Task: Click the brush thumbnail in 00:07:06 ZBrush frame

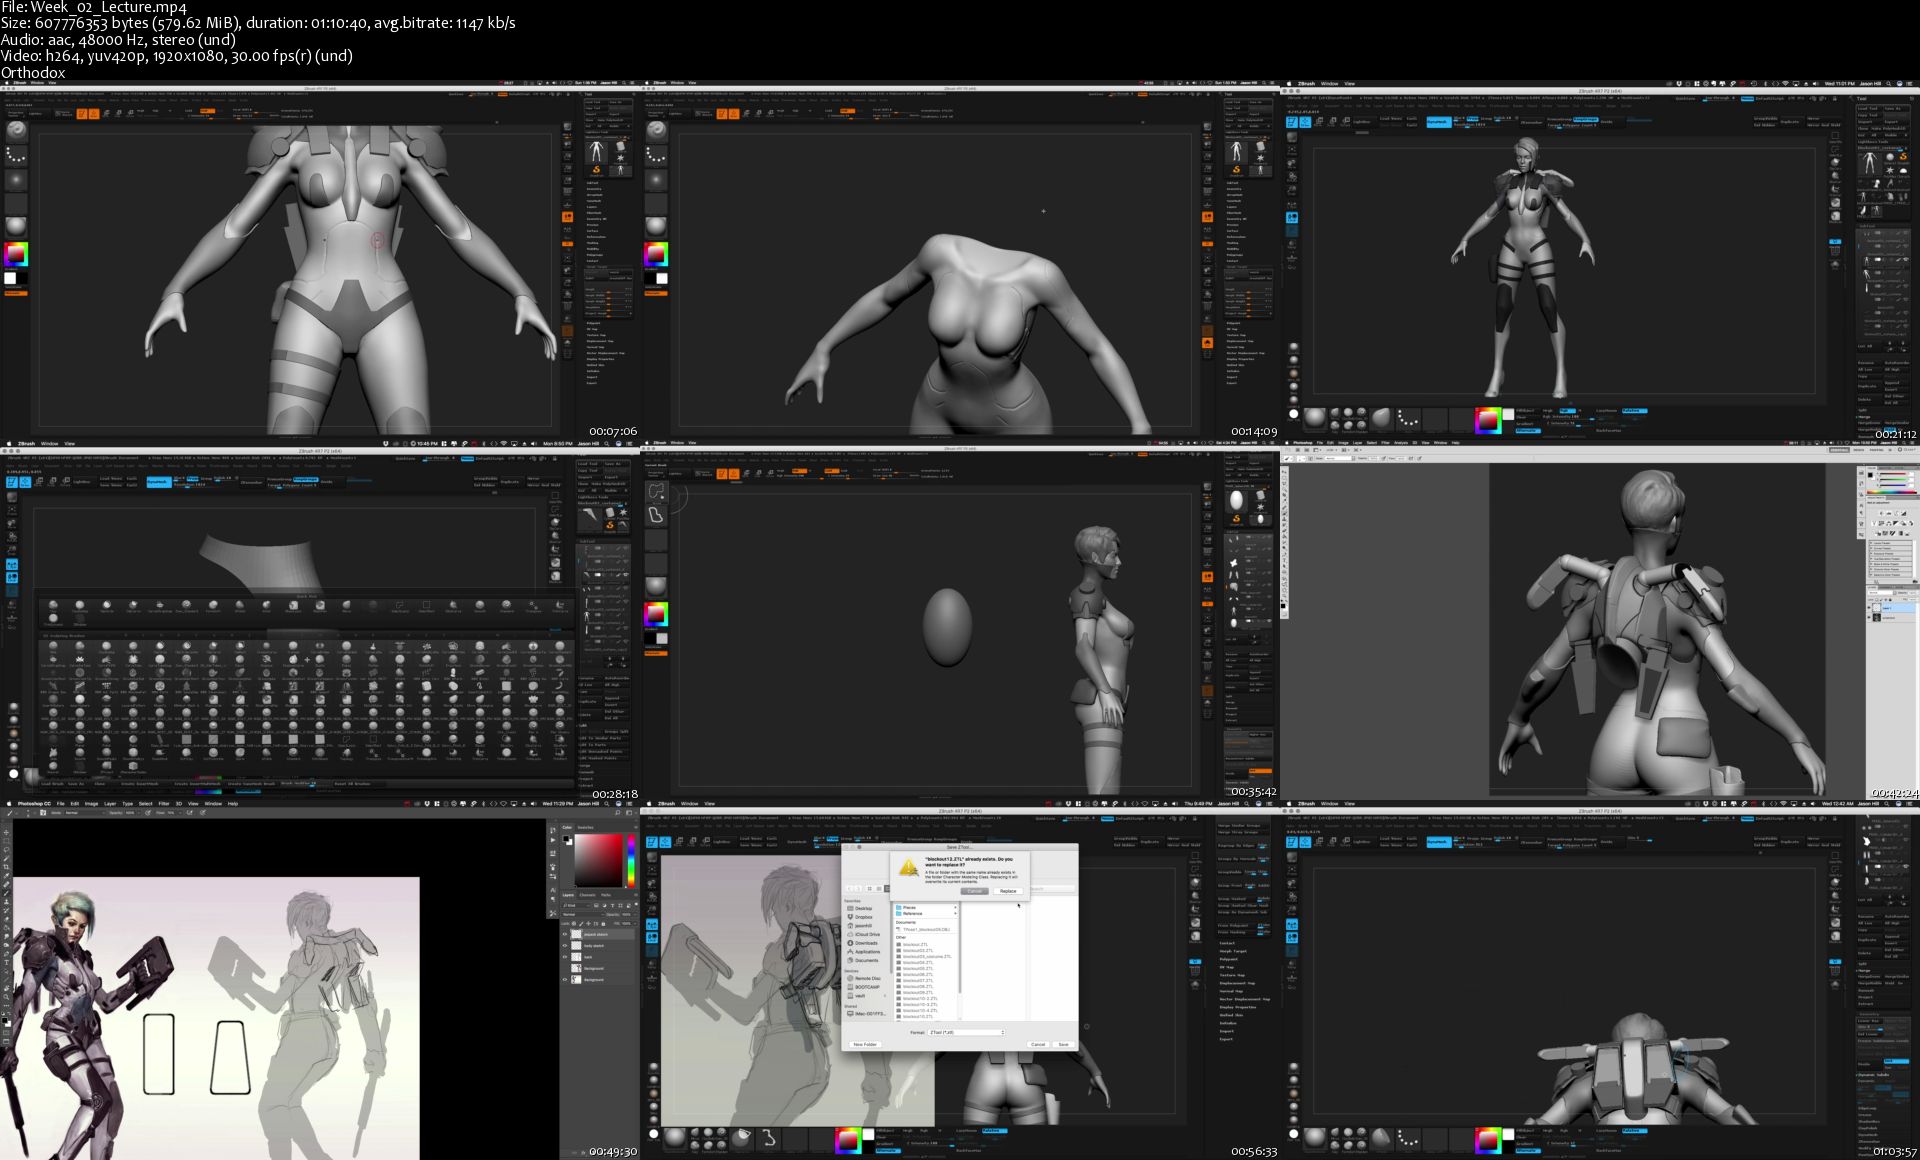Action: (x=17, y=132)
